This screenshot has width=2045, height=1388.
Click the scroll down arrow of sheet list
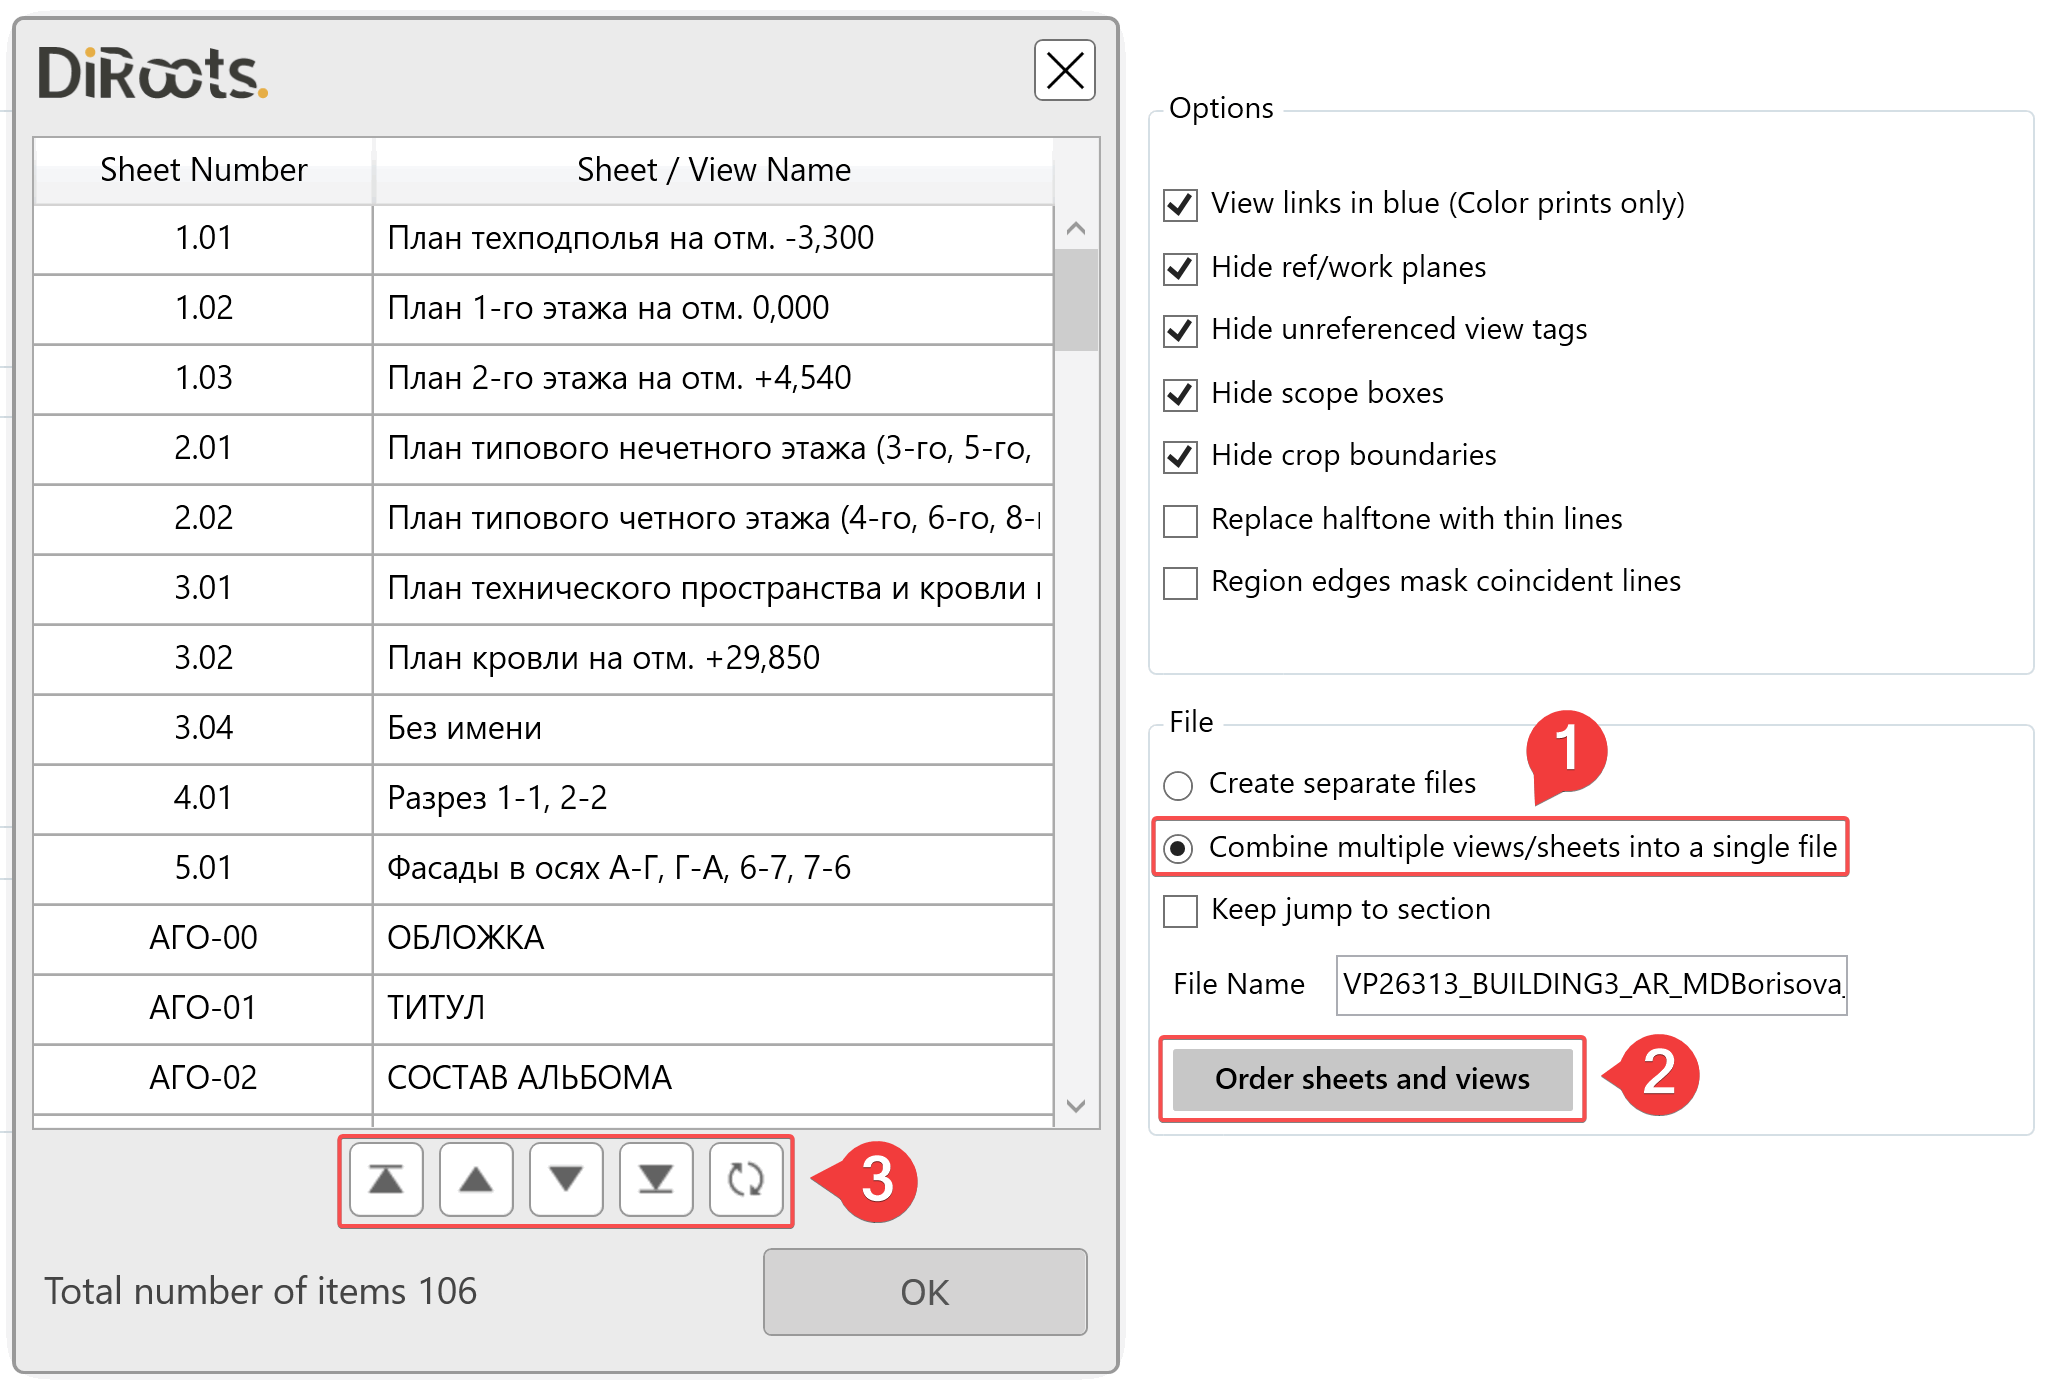1076,1106
